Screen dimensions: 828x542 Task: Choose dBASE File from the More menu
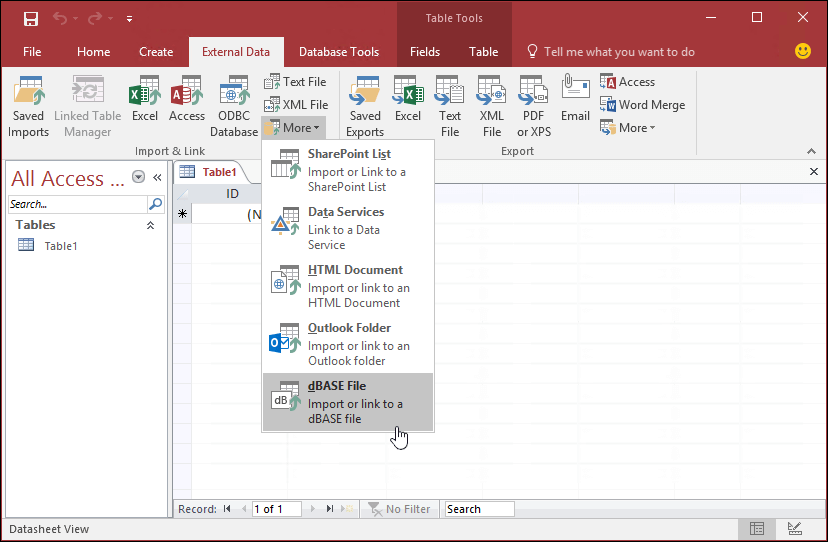347,402
